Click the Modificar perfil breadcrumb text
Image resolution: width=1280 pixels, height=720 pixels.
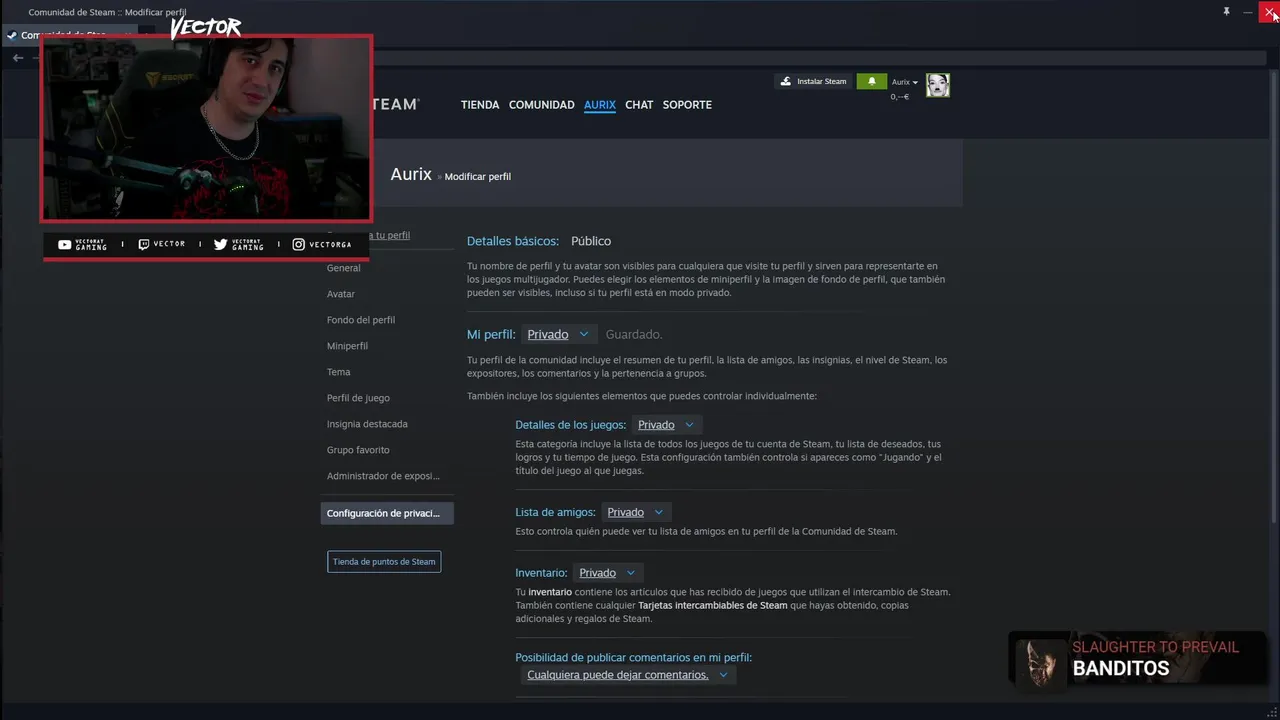tap(478, 177)
